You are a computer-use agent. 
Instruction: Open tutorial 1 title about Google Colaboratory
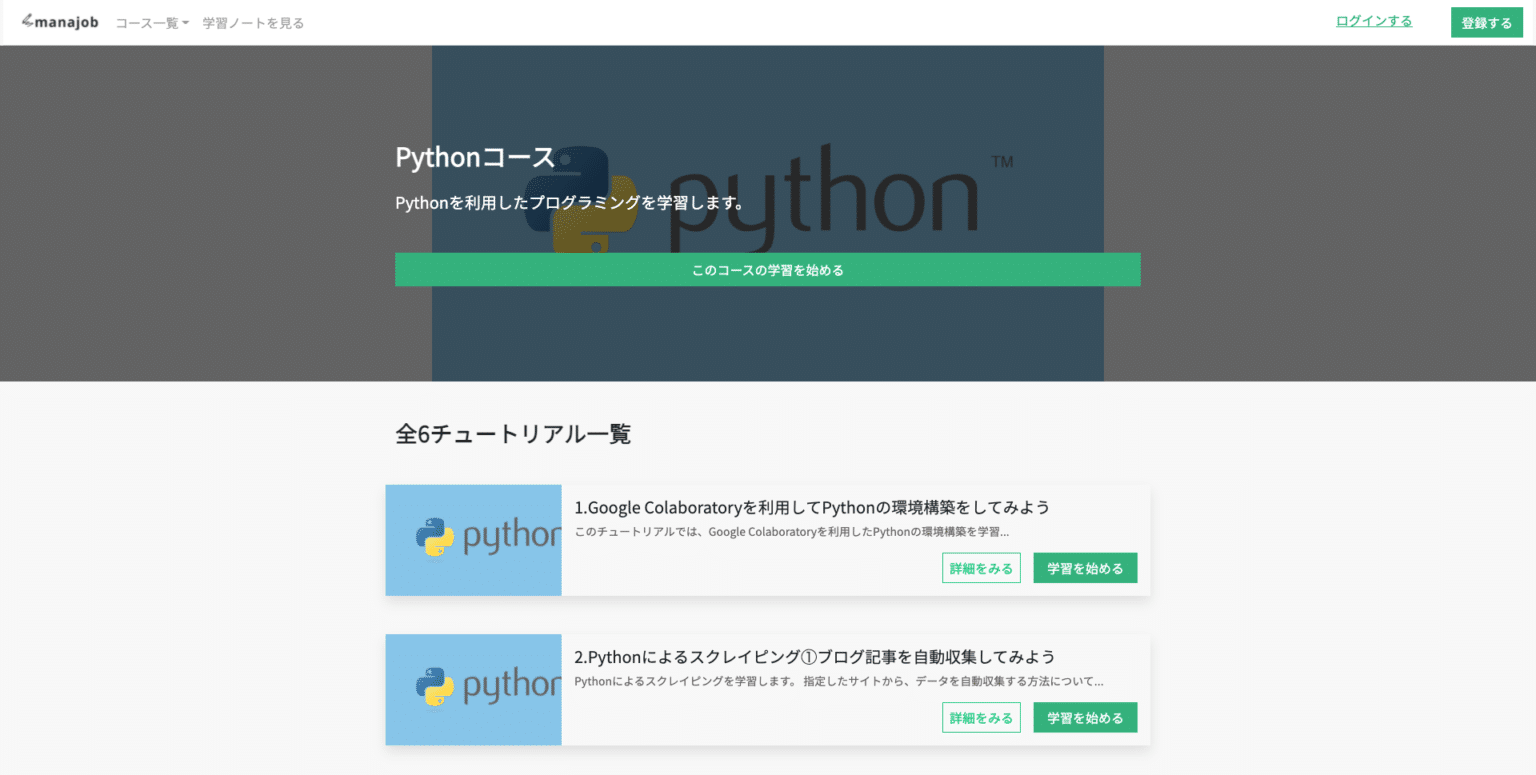click(x=811, y=507)
